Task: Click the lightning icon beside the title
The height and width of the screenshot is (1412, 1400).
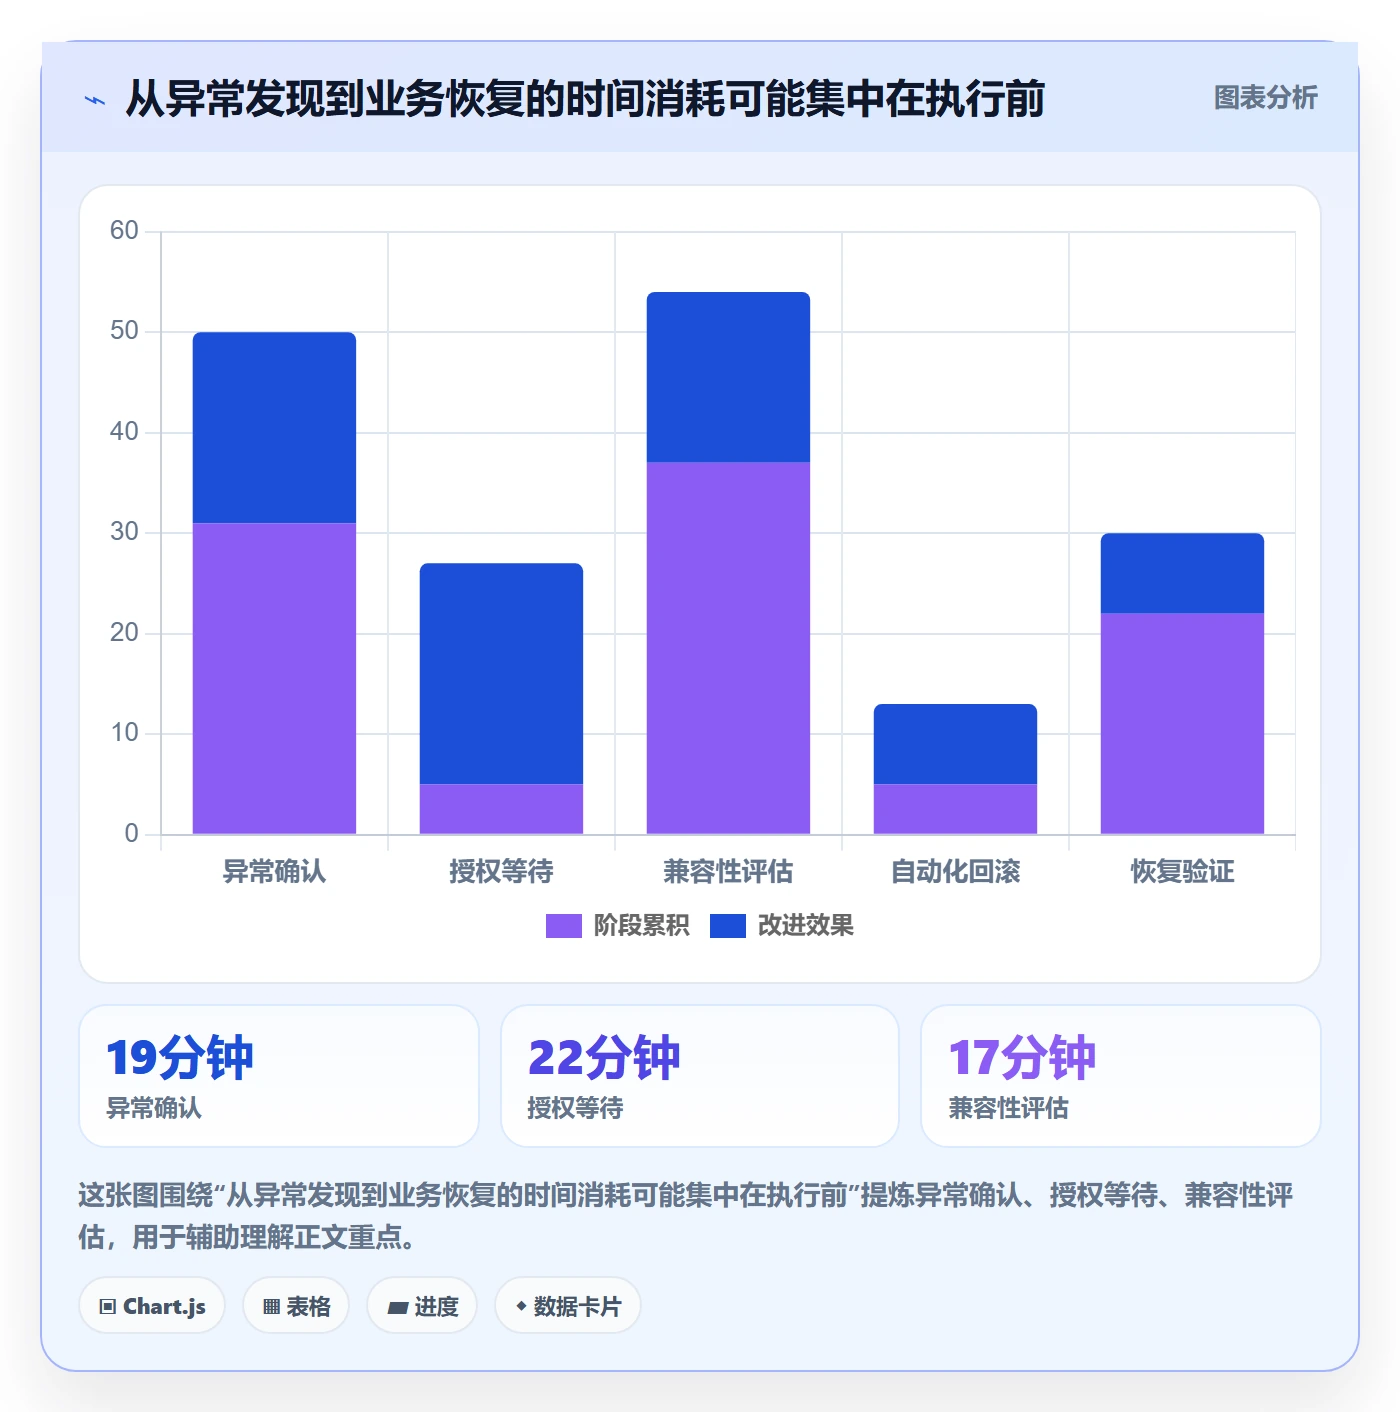Action: coord(95,100)
